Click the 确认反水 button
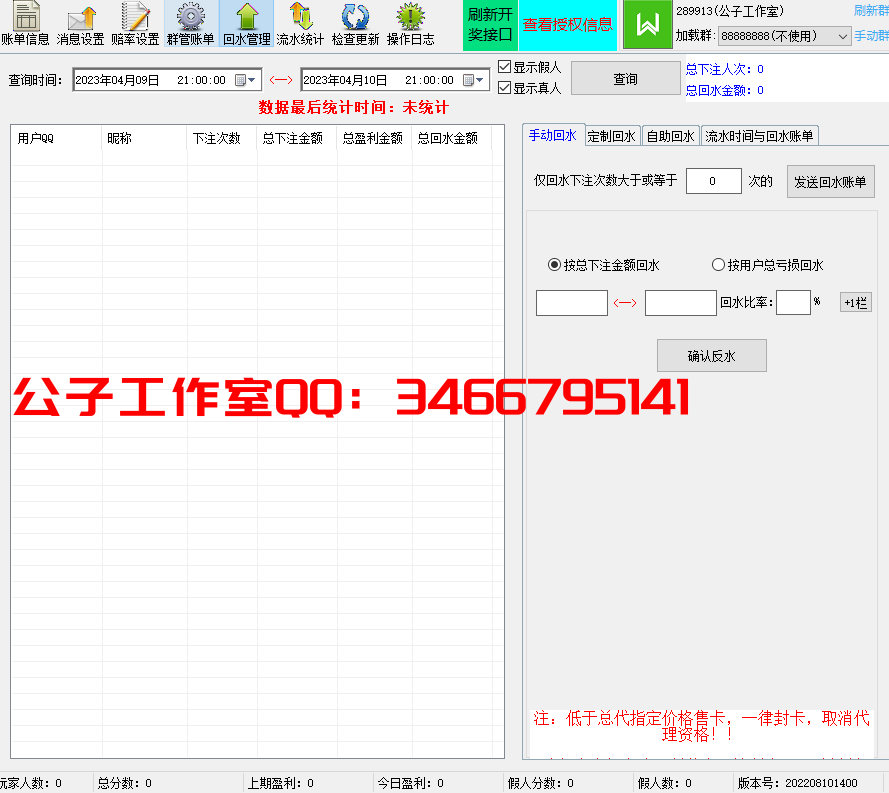The height and width of the screenshot is (793, 889). [712, 356]
